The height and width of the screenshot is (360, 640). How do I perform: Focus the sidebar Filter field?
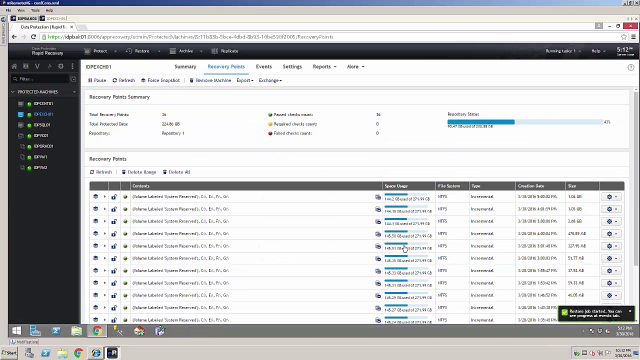(40, 79)
